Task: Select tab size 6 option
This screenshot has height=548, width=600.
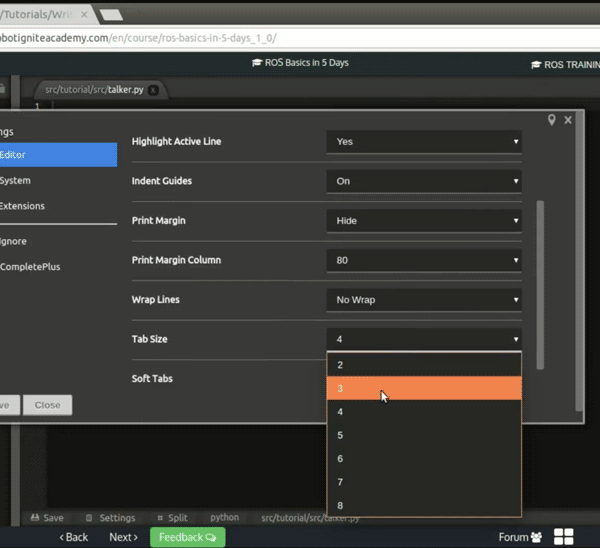Action: [424, 458]
